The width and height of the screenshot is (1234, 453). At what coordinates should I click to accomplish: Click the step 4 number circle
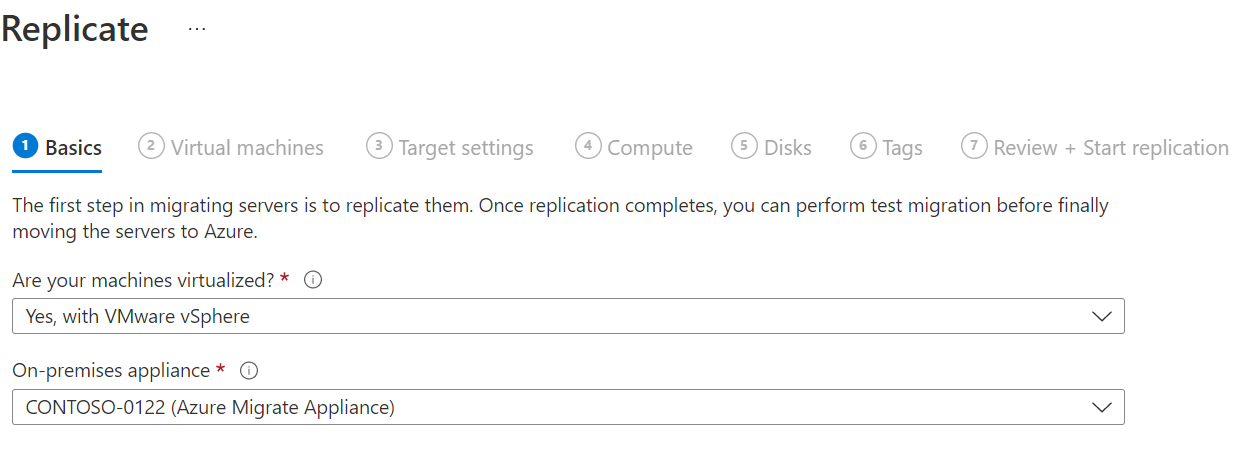588,146
